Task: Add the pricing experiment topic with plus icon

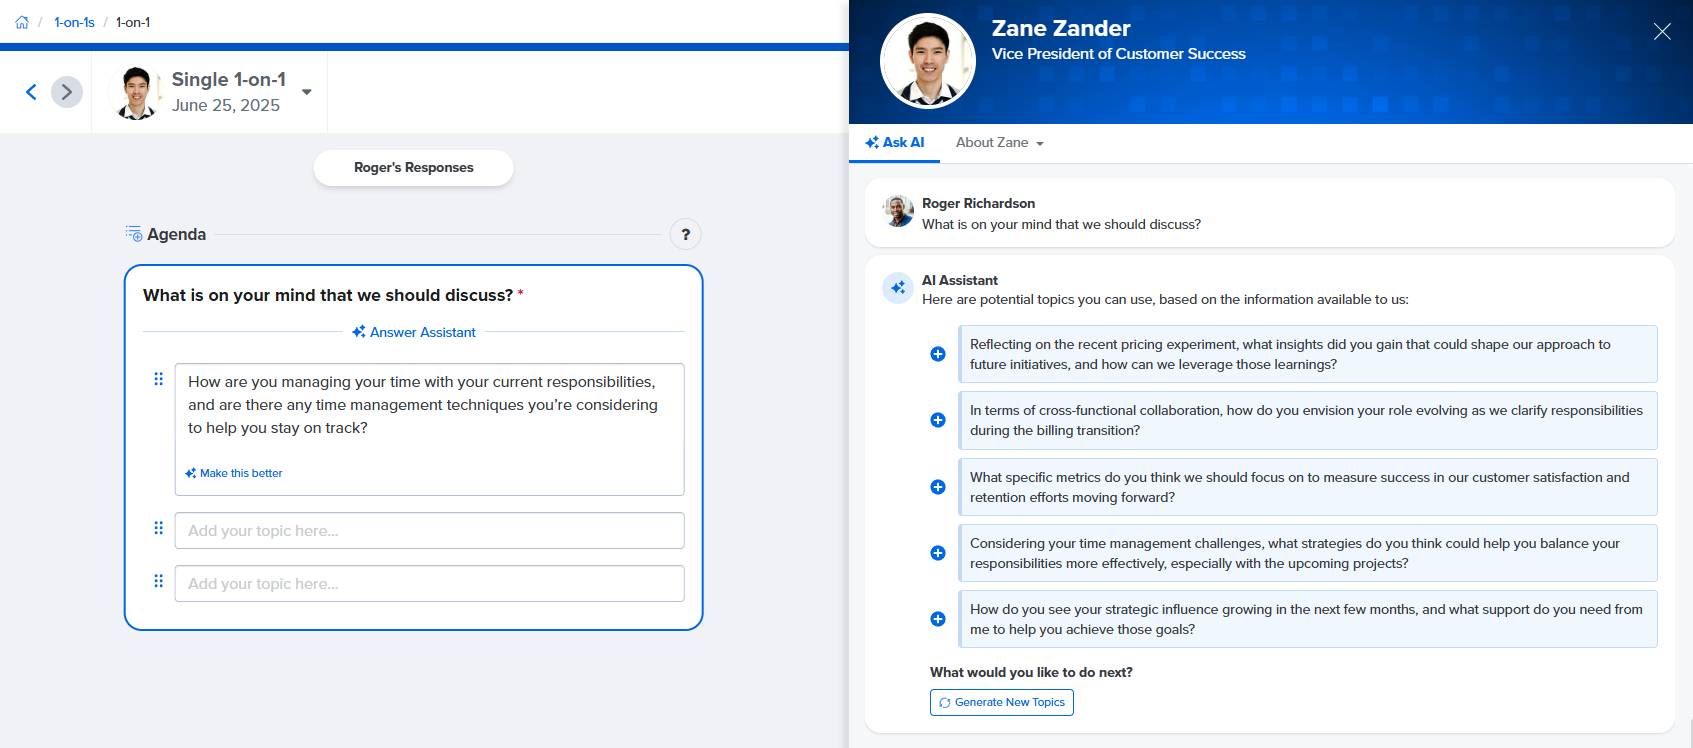Action: point(938,354)
